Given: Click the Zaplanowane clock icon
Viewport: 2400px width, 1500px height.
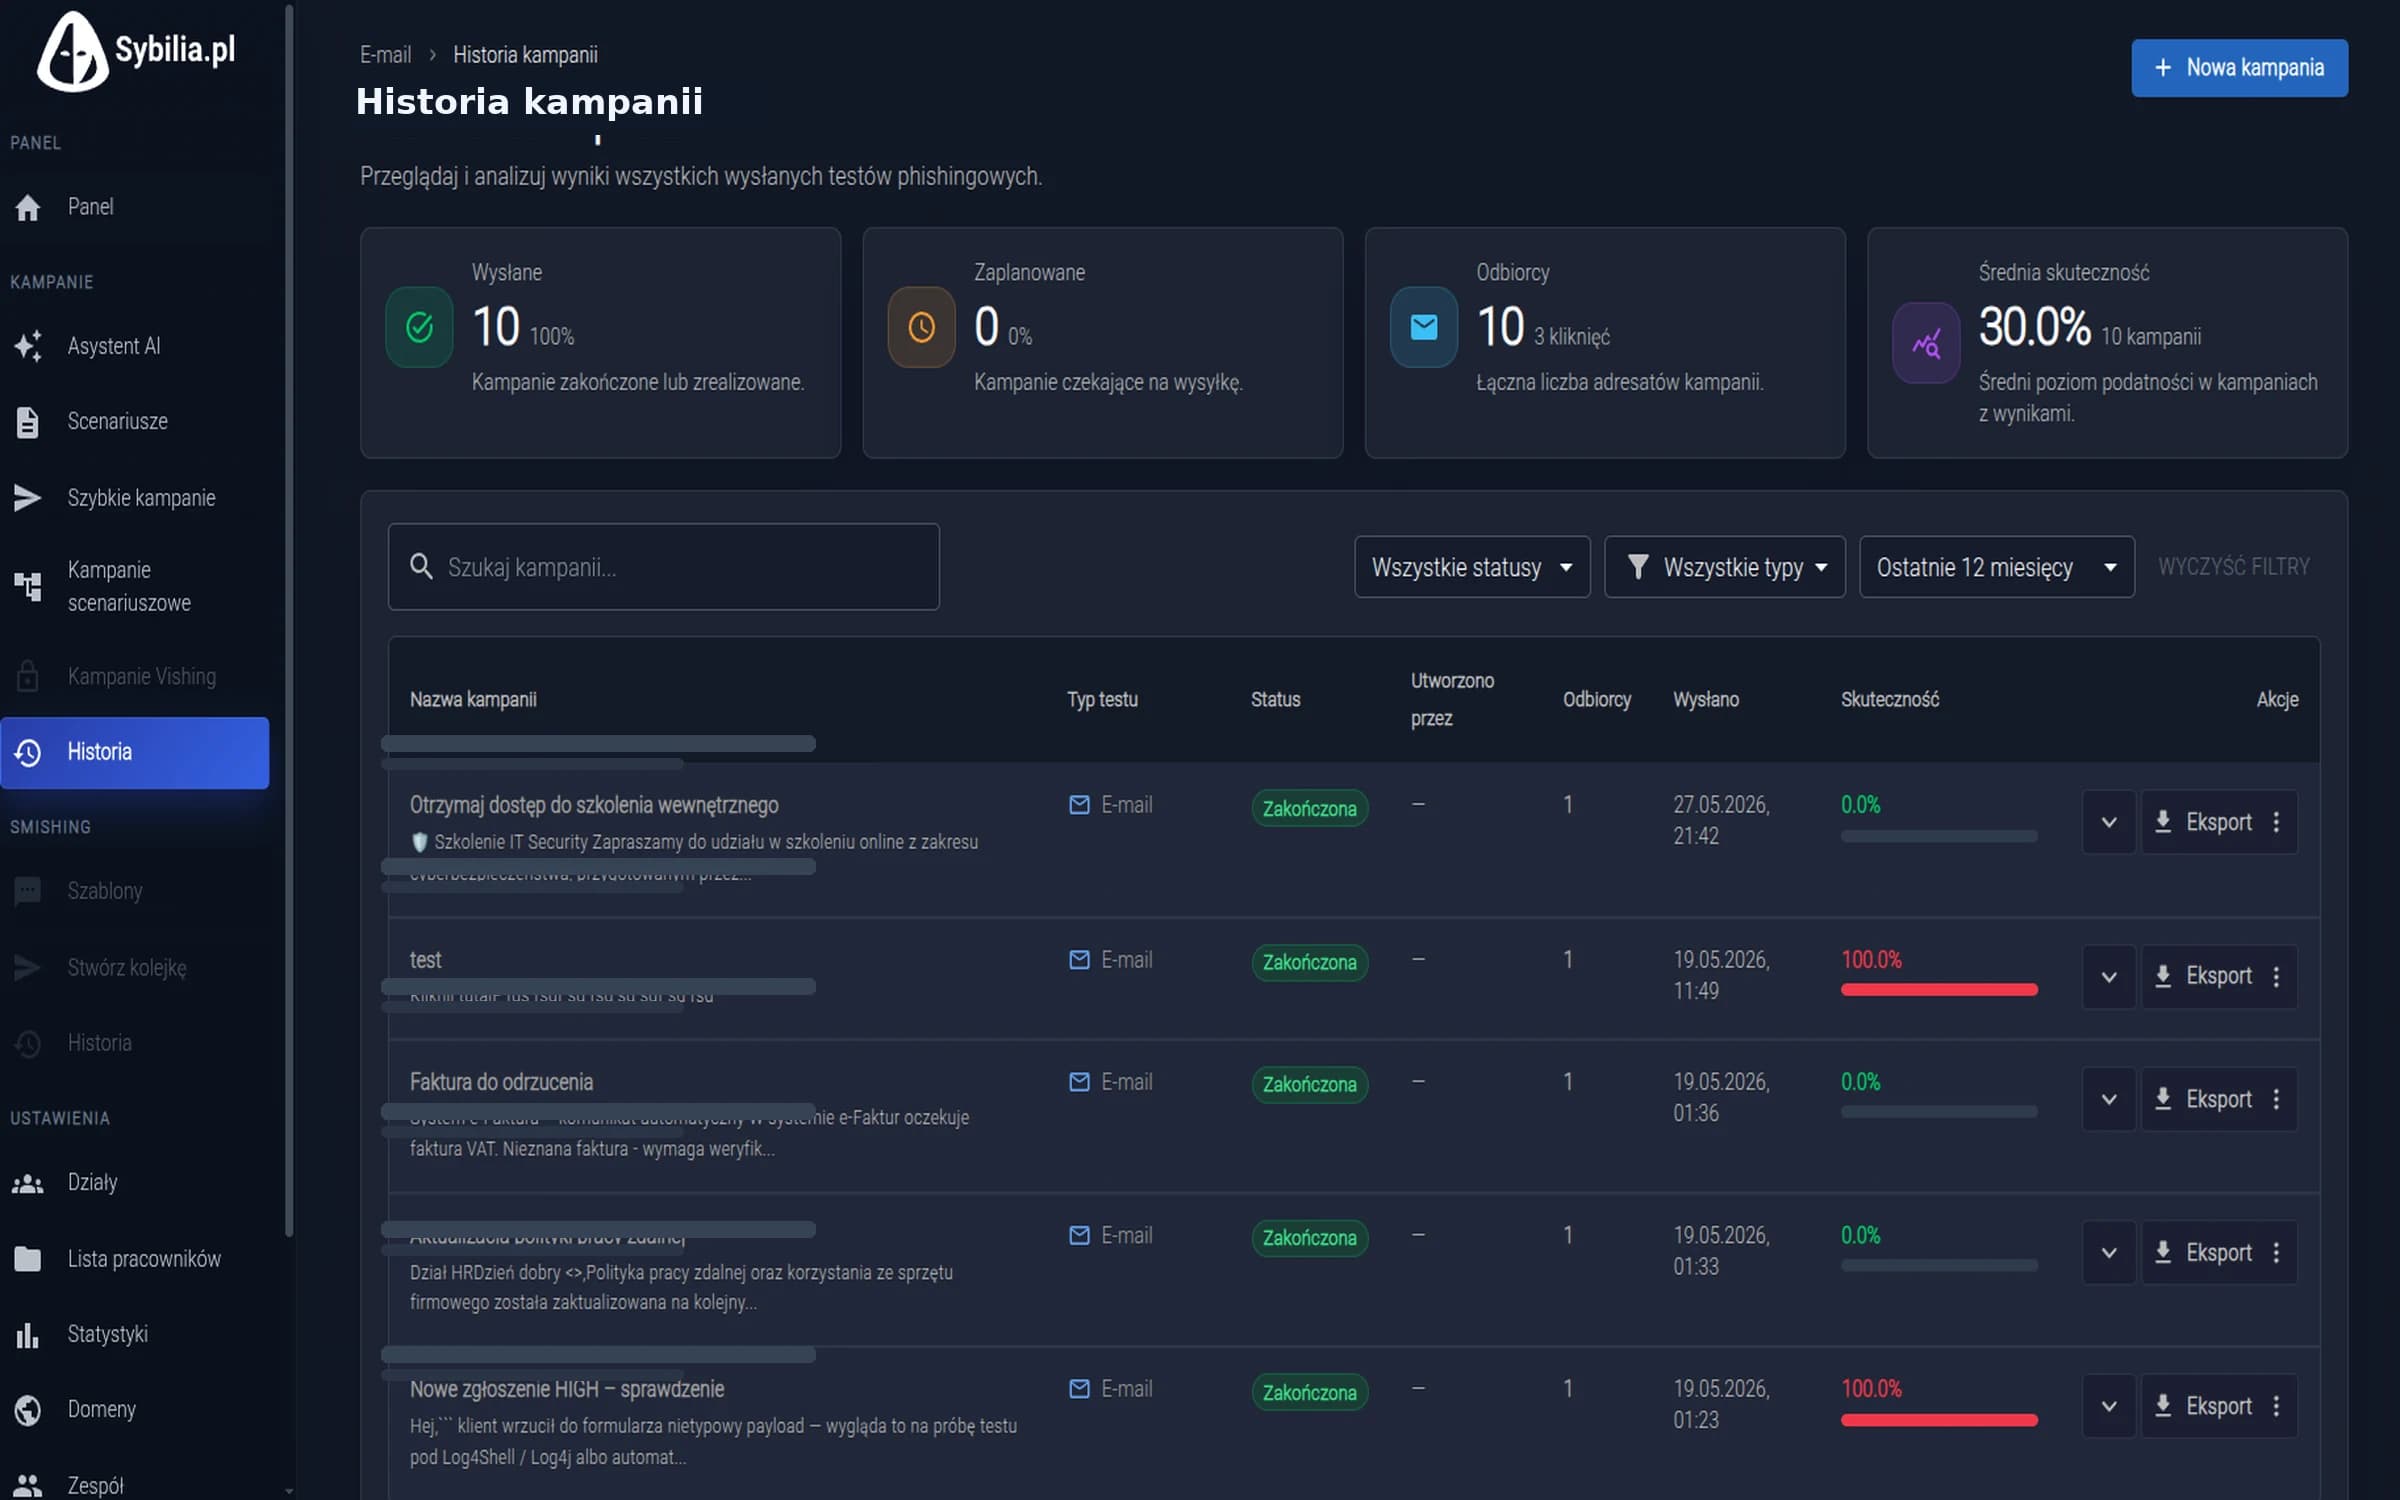Looking at the screenshot, I should click(x=922, y=327).
